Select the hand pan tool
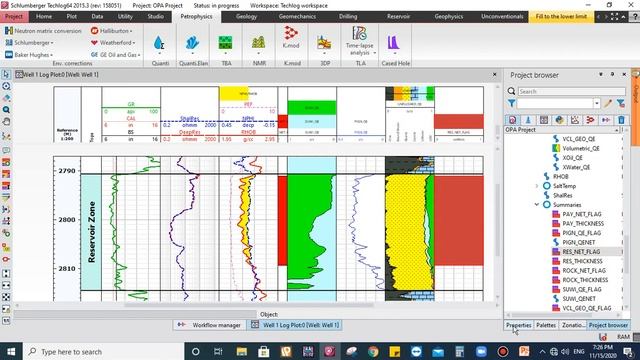640x360 pixels. [x=6, y=122]
